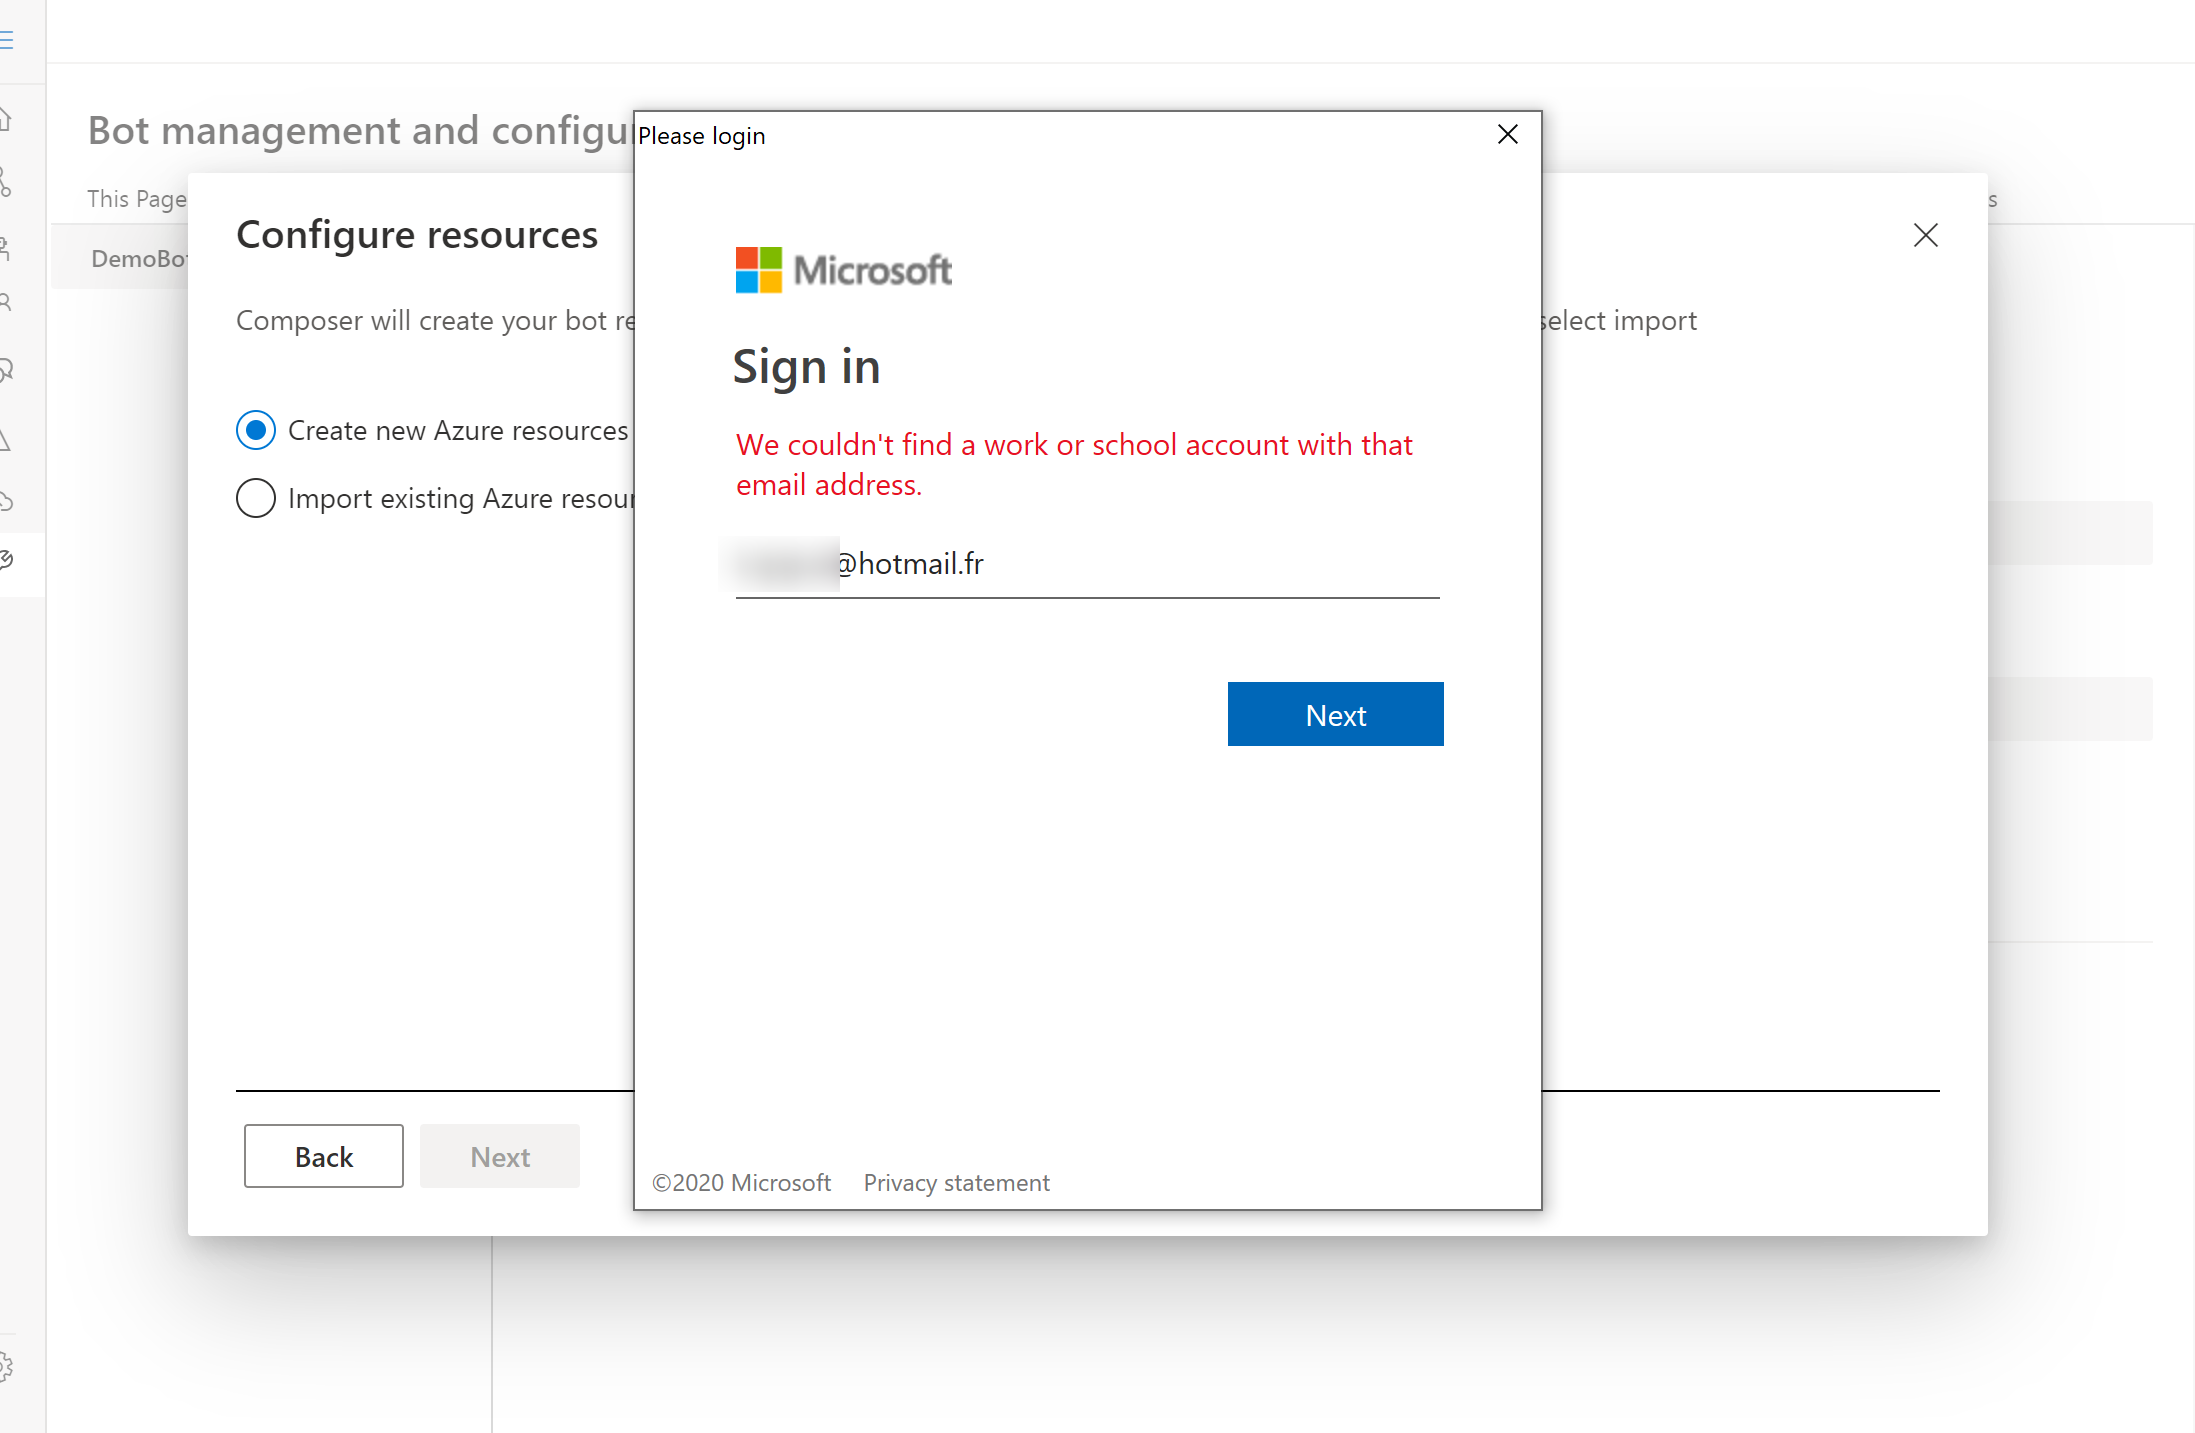Go to the Home icon in the sidebar
This screenshot has width=2195, height=1433.
click(6, 120)
